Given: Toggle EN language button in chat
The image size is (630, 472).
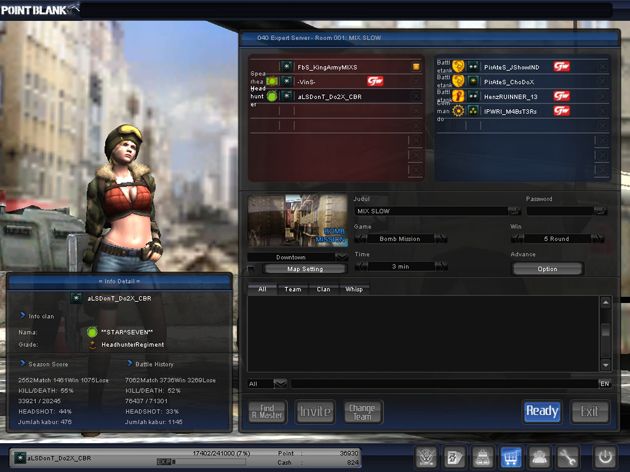Looking at the screenshot, I should [x=605, y=384].
